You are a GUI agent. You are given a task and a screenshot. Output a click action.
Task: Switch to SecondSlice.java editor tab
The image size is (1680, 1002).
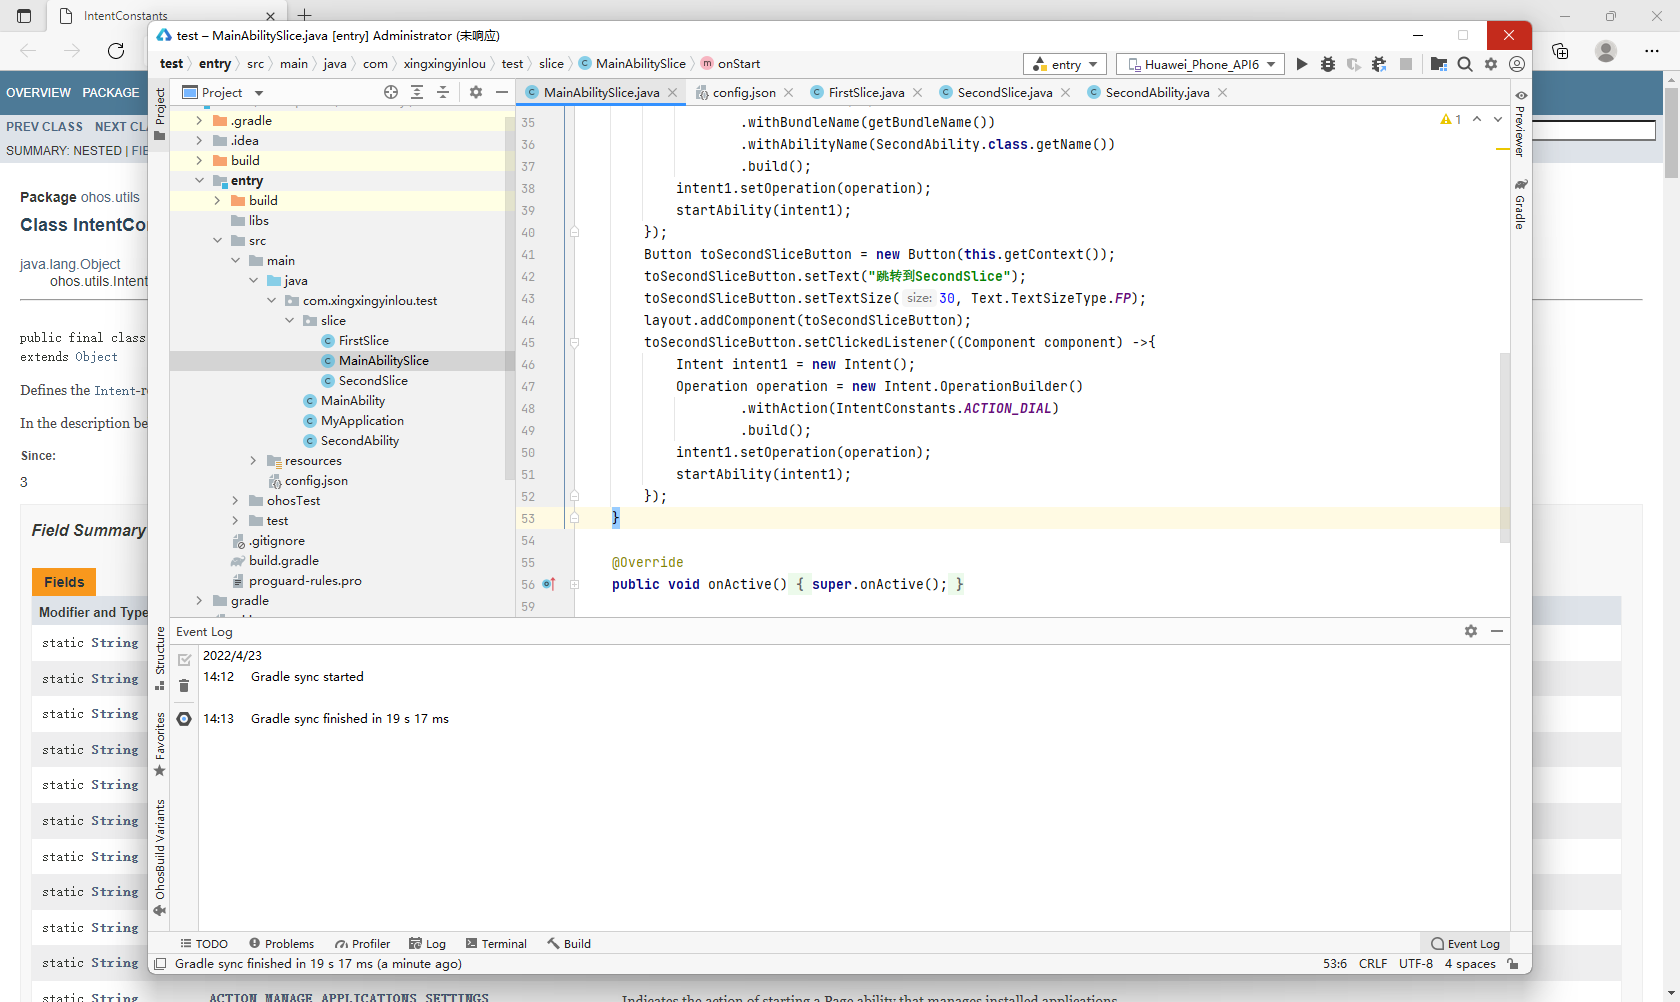tap(1004, 92)
